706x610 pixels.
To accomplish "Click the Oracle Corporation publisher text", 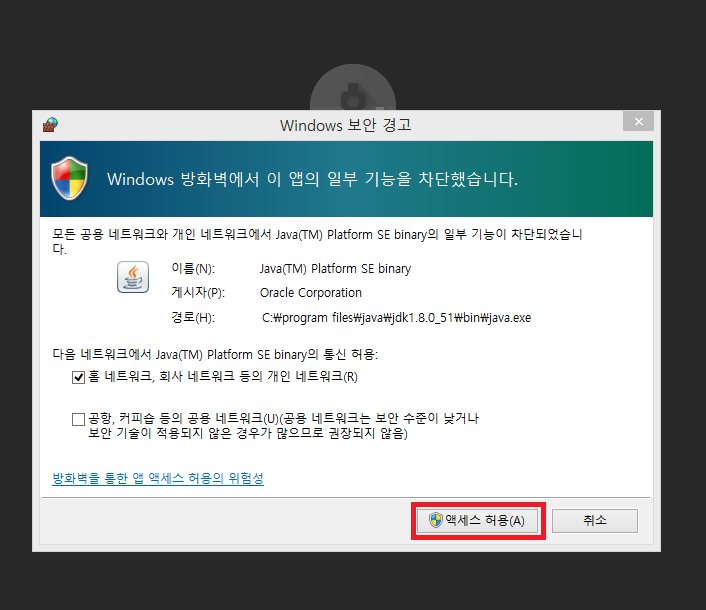I will (x=311, y=293).
